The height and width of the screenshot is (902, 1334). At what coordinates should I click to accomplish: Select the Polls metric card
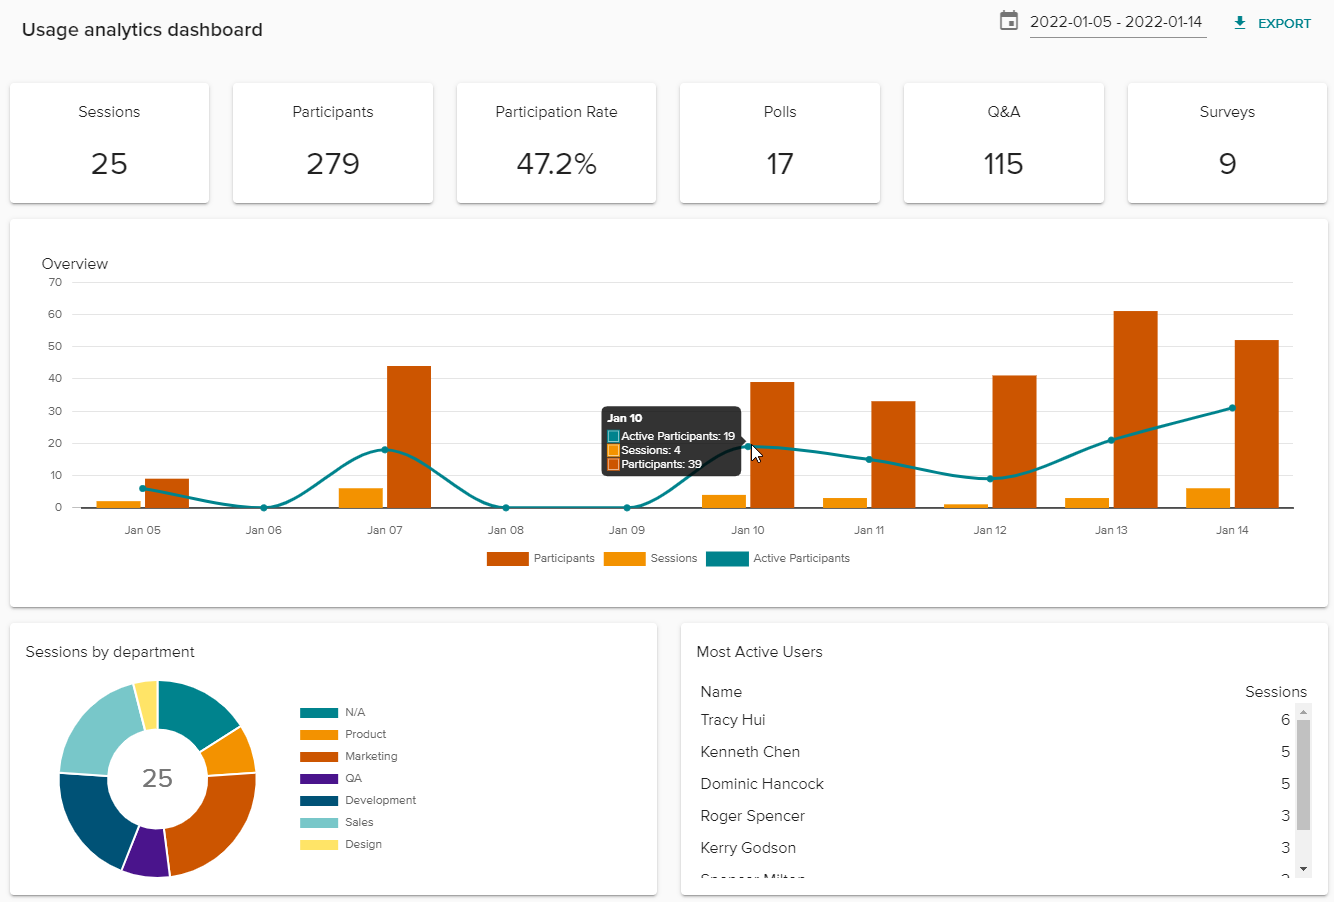[x=779, y=142]
